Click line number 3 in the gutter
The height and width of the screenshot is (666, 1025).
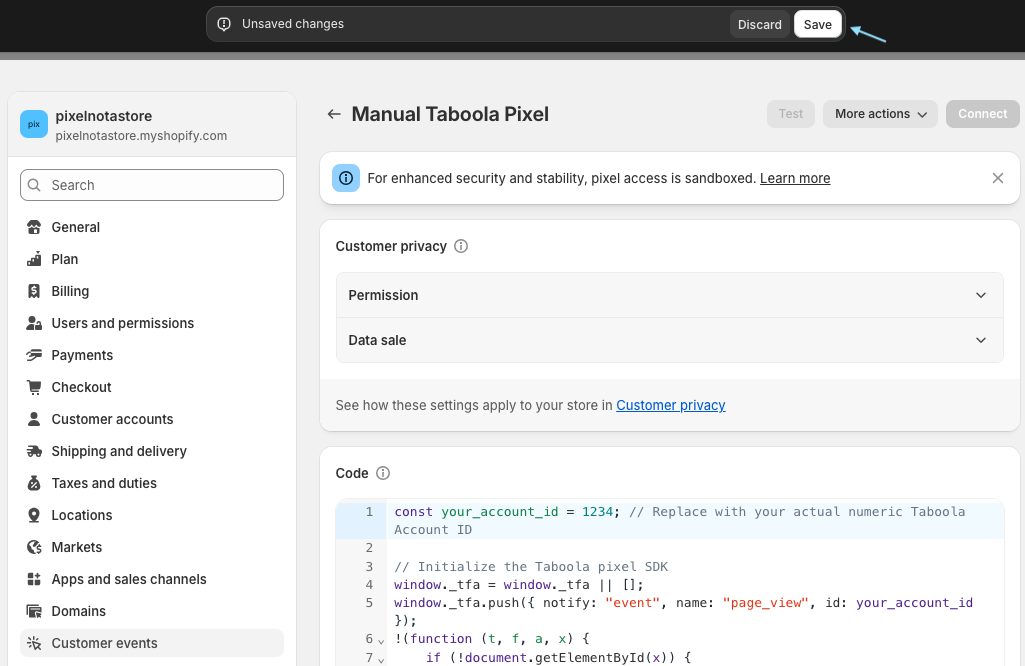[x=369, y=567]
